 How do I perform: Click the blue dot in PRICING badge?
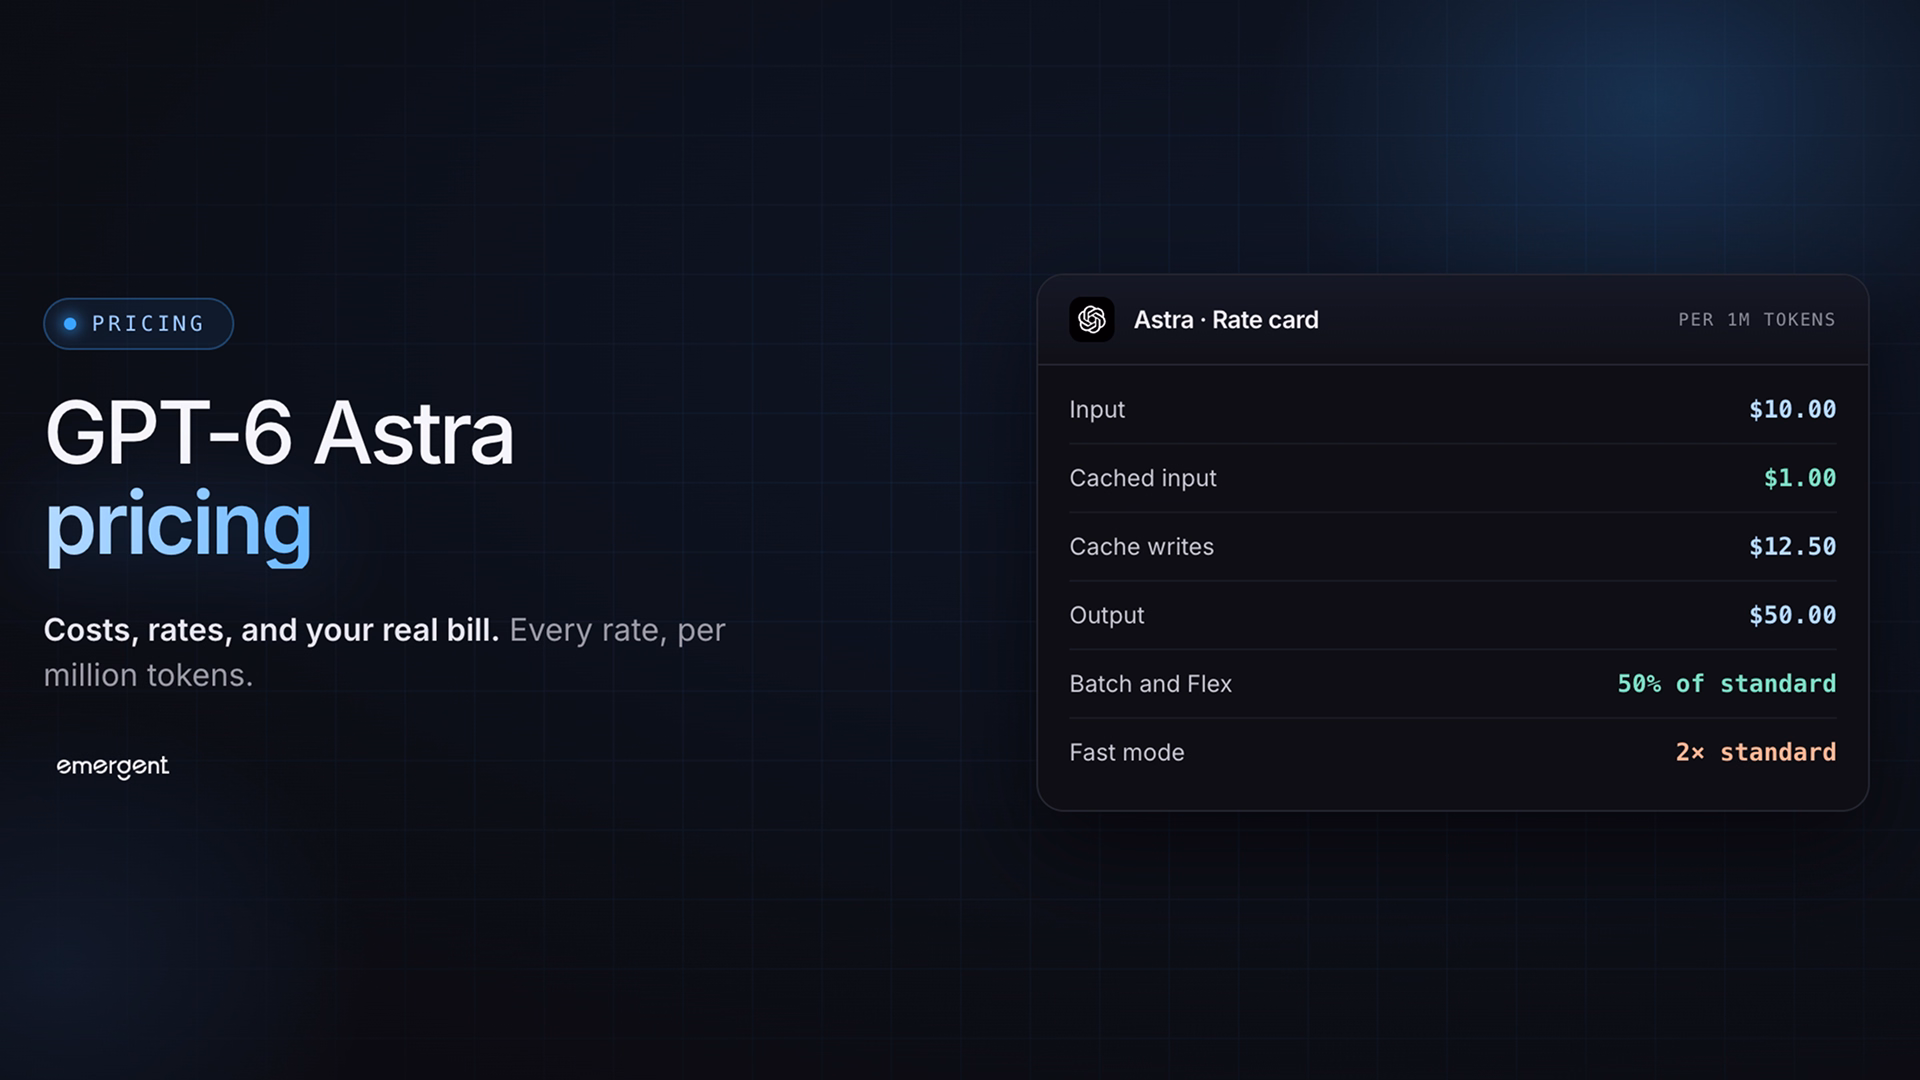click(x=70, y=324)
